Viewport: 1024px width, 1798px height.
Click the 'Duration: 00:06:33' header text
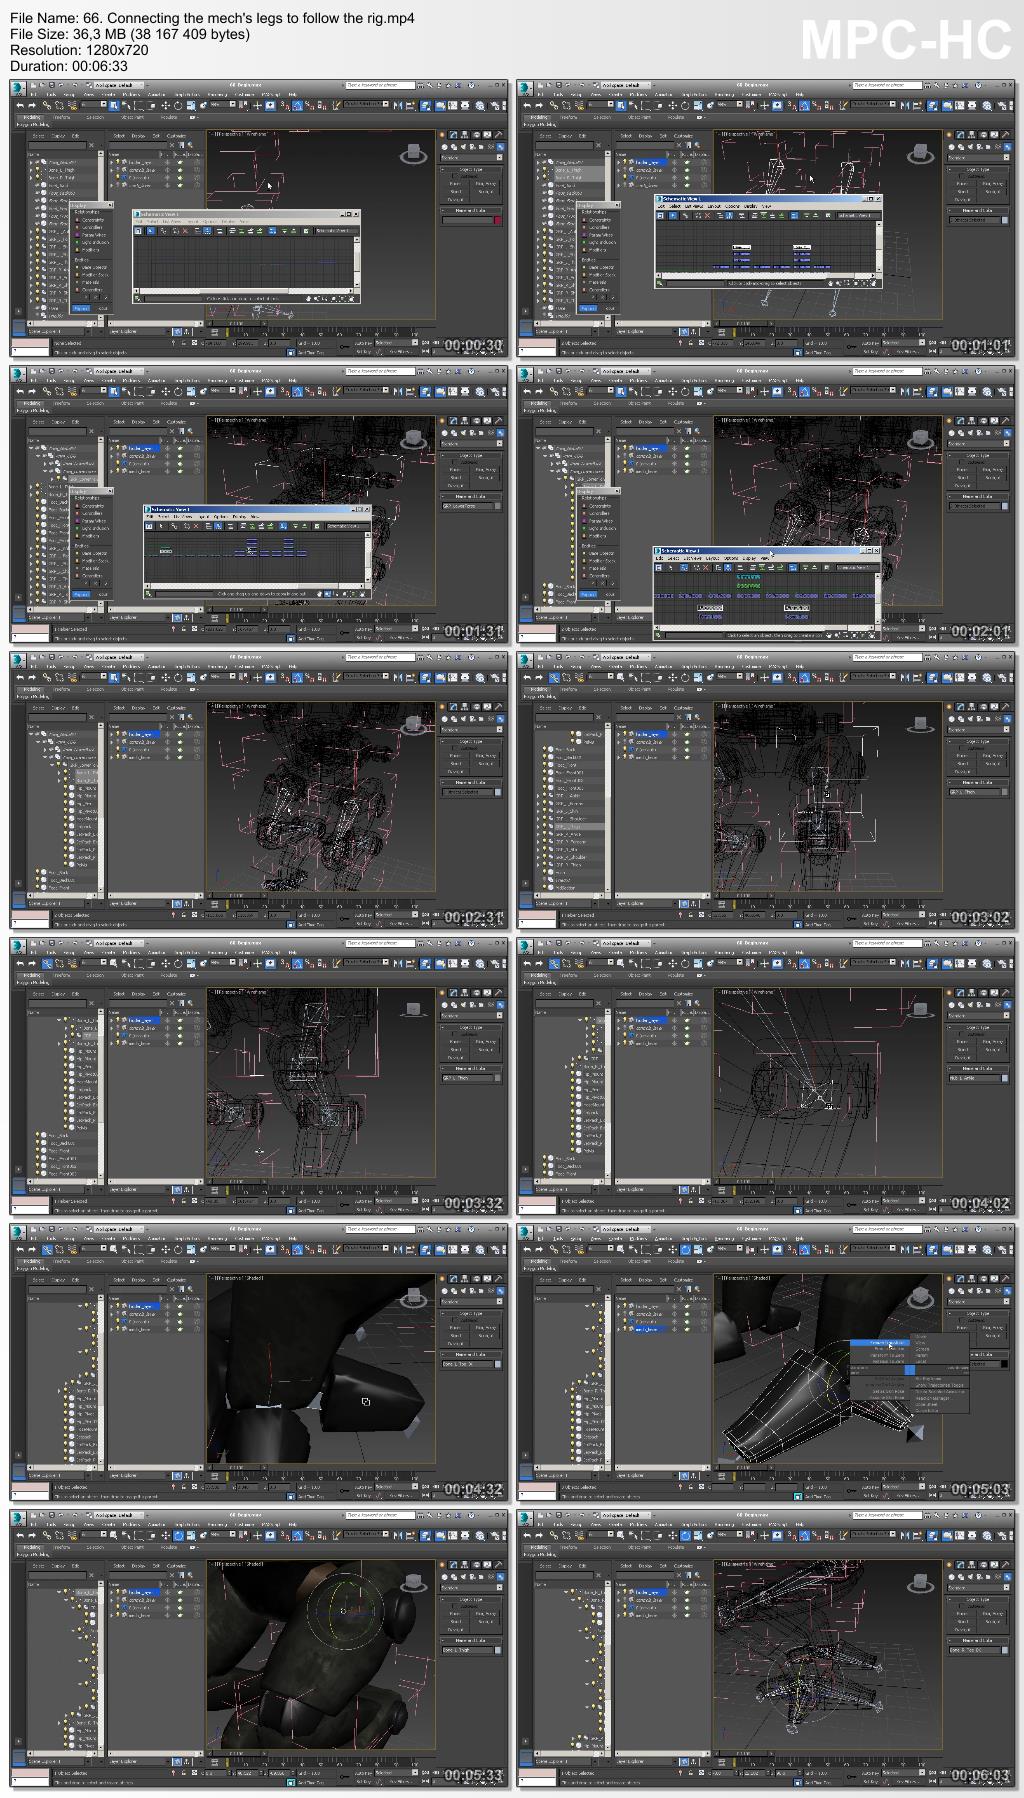[x=69, y=66]
